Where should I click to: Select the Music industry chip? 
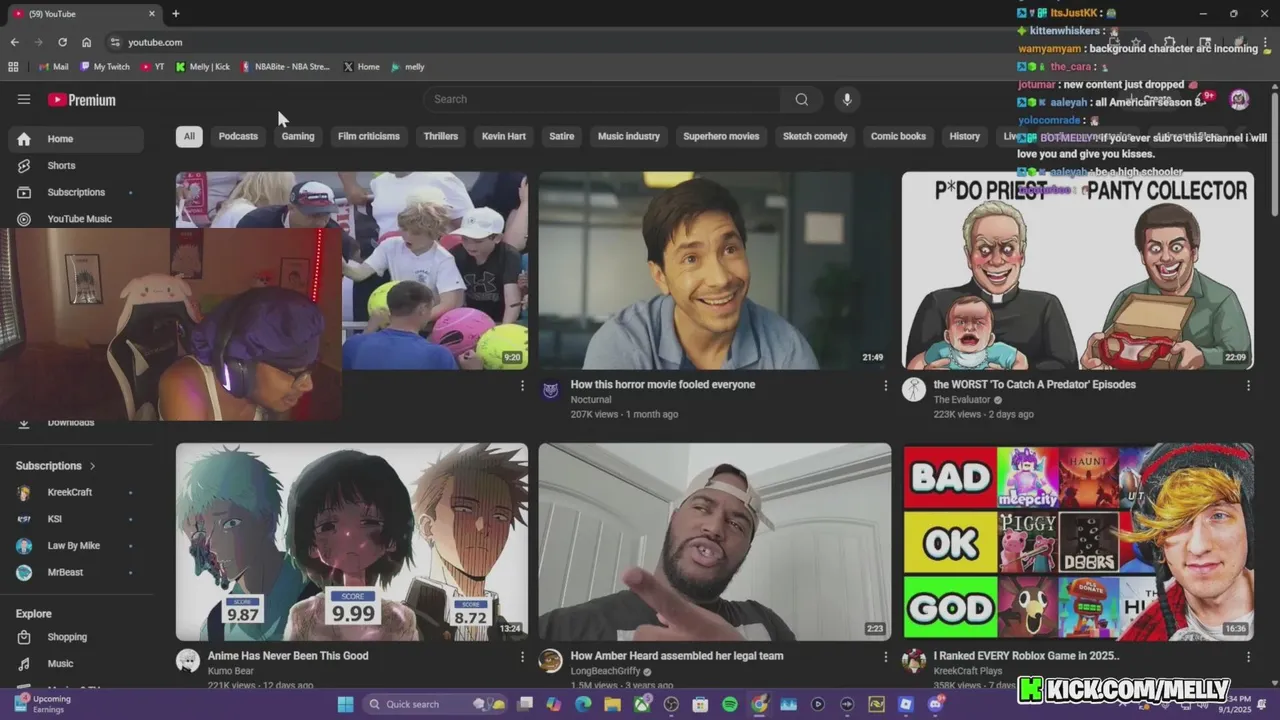(x=629, y=136)
